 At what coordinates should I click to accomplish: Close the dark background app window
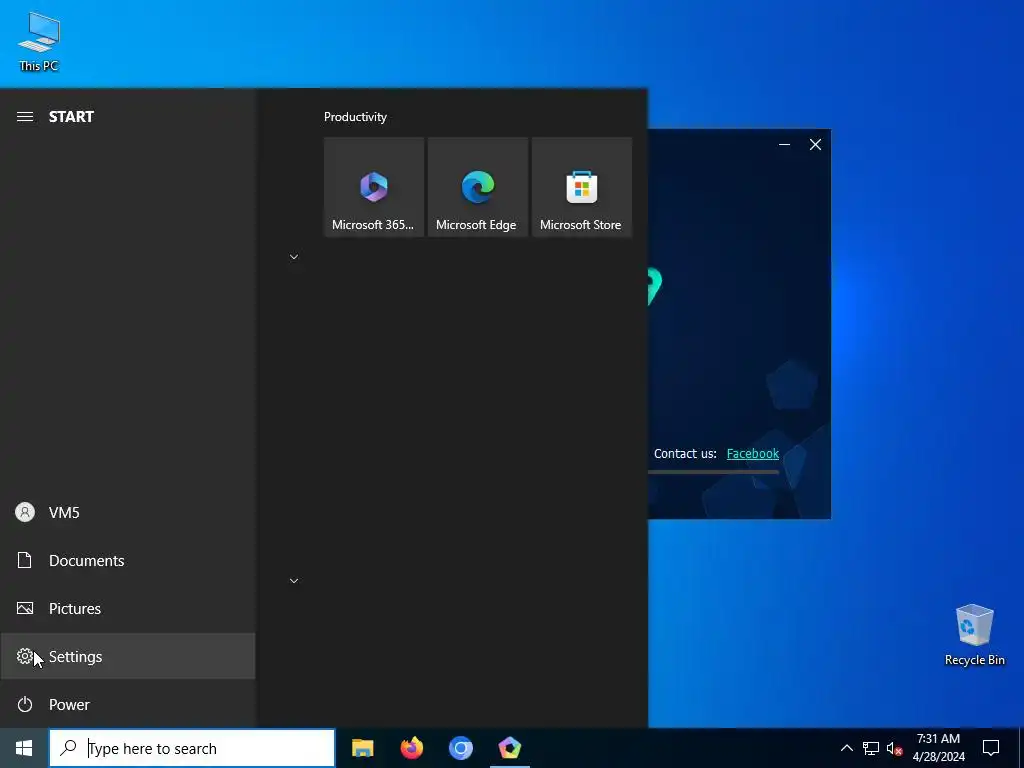tap(815, 144)
